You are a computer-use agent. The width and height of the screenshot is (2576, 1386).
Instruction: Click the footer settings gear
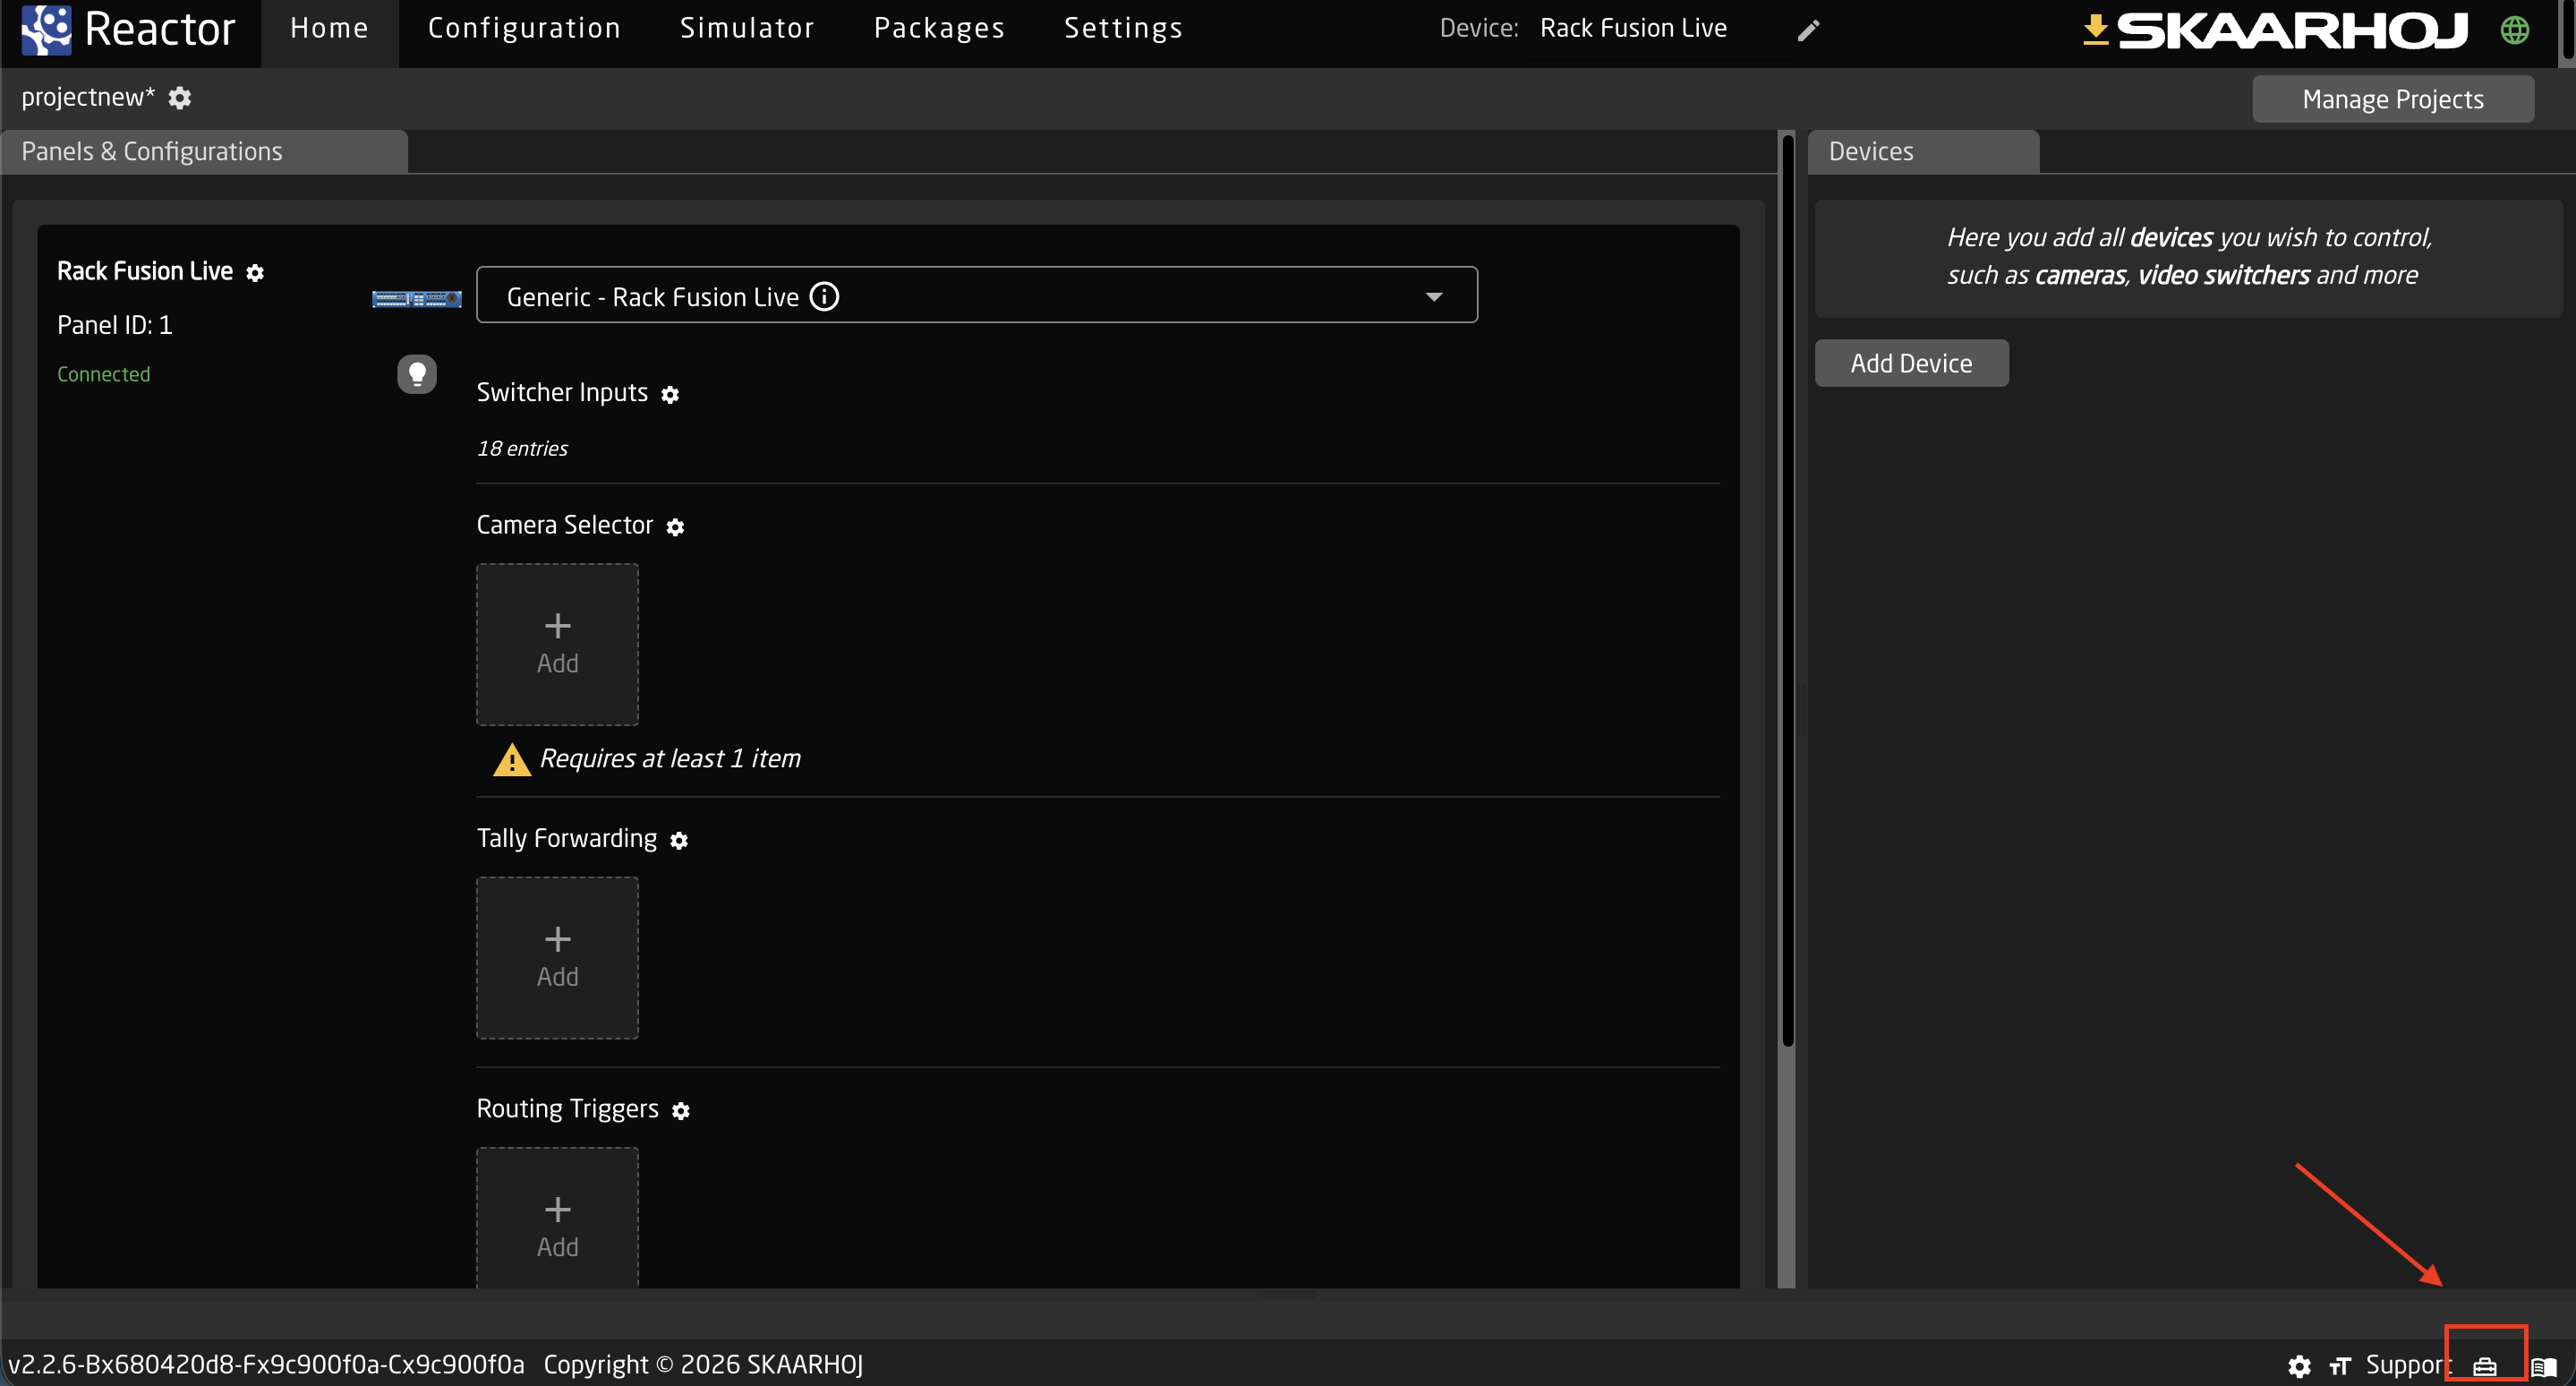2299,1365
